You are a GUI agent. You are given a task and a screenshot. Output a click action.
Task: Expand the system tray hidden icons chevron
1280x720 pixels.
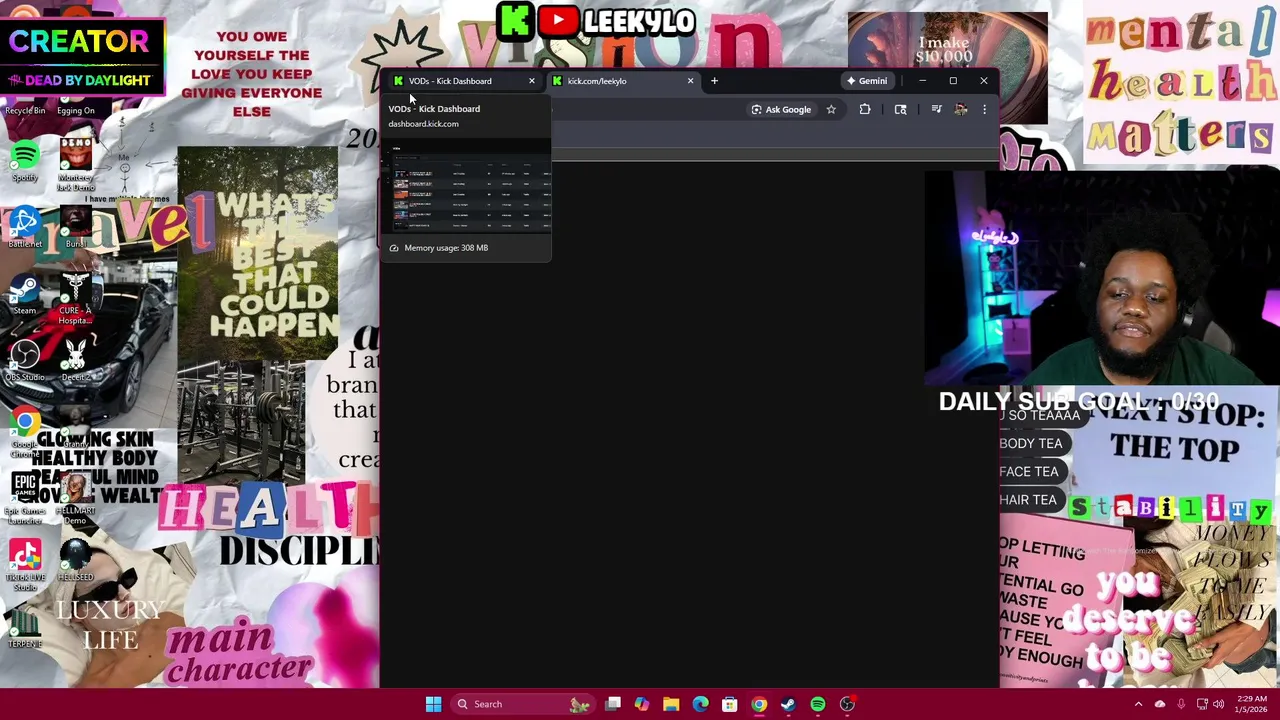(1138, 704)
